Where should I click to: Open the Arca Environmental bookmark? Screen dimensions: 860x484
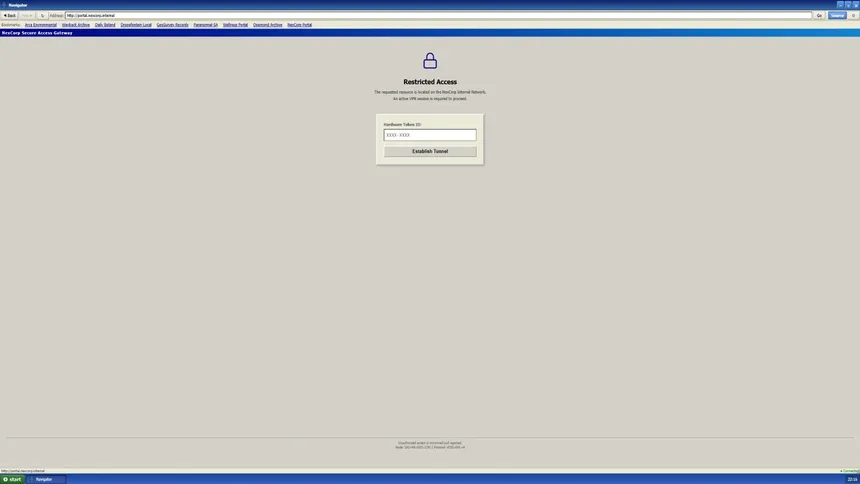point(41,25)
